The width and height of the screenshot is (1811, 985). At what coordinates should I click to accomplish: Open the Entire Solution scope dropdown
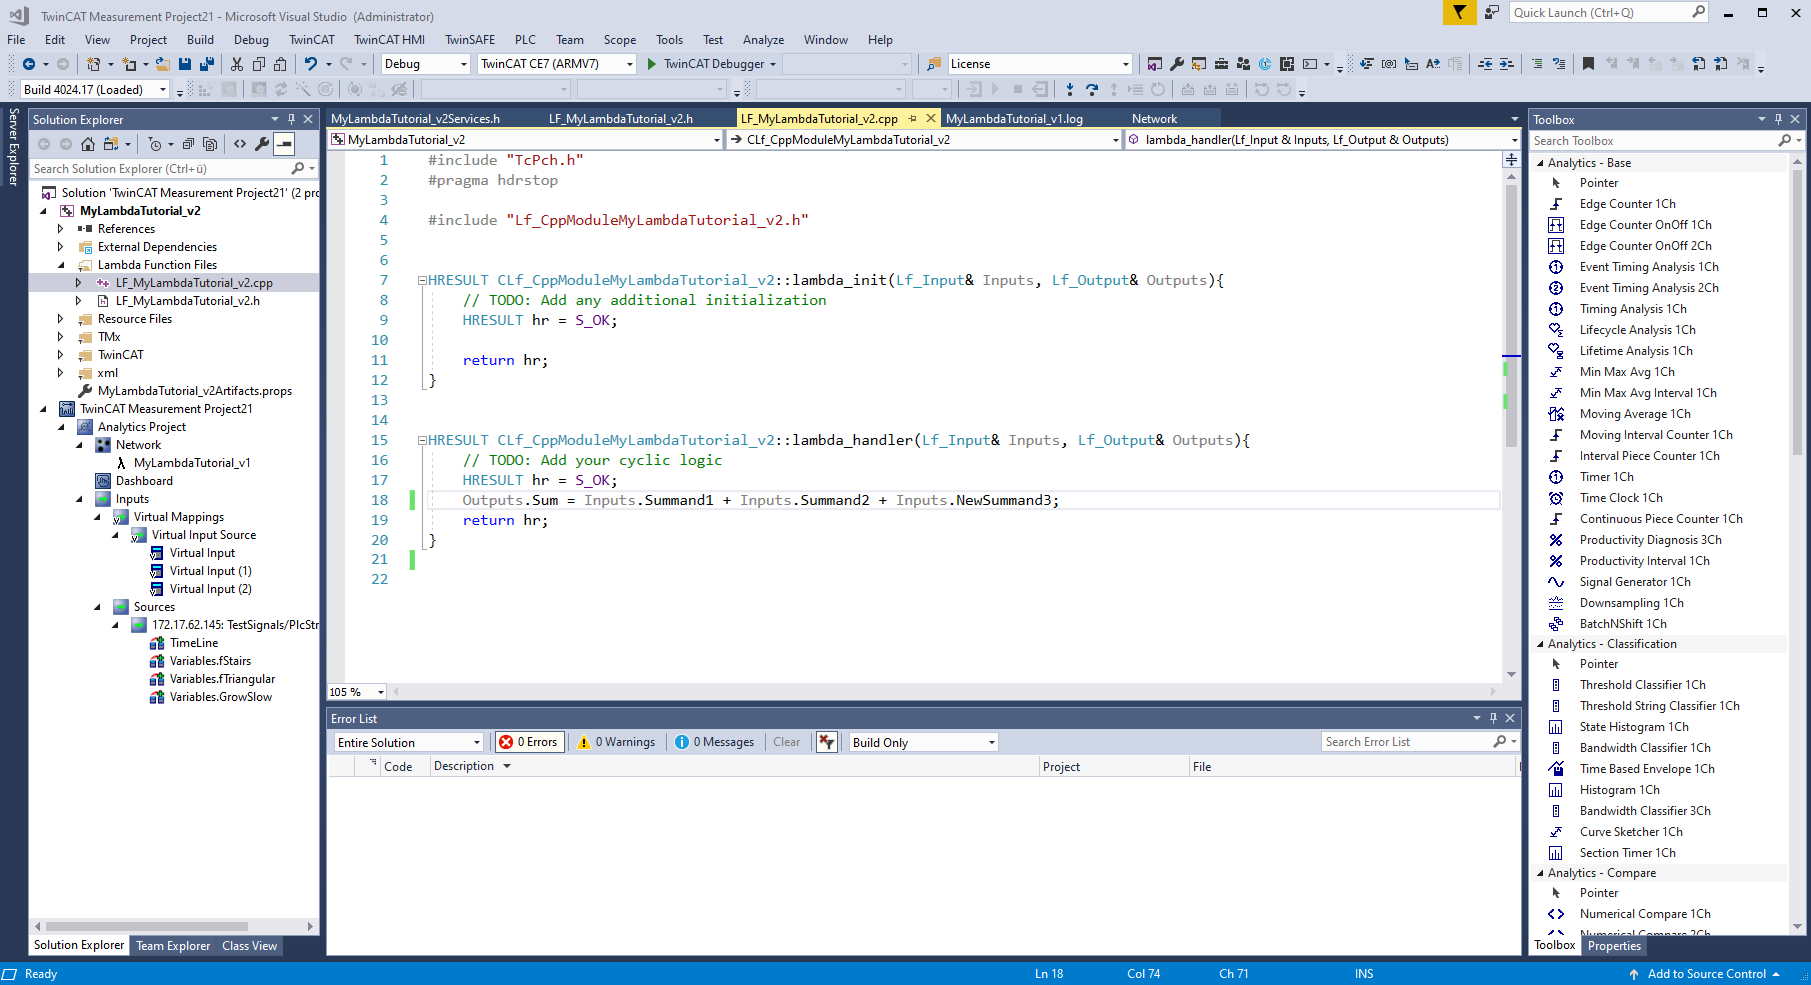(408, 742)
